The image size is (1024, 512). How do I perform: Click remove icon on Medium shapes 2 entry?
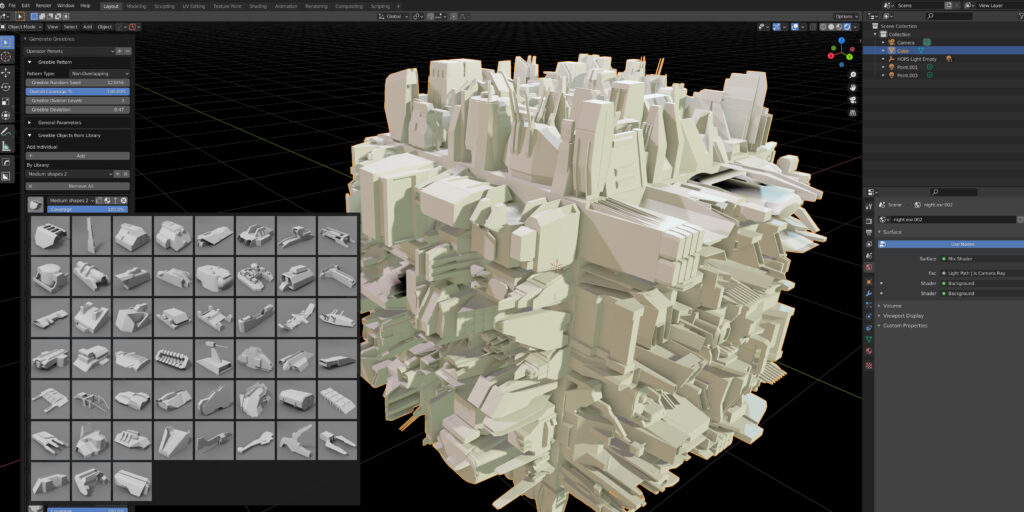[124, 200]
